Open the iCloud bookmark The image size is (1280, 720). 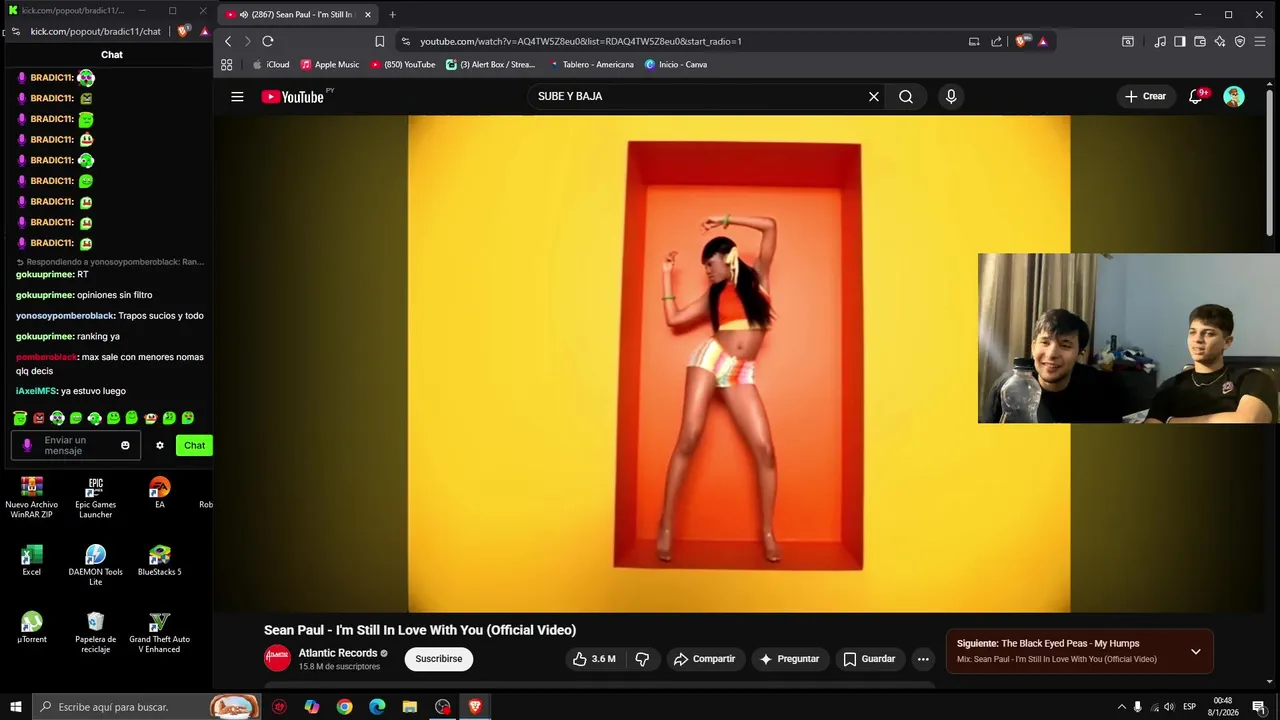(271, 65)
